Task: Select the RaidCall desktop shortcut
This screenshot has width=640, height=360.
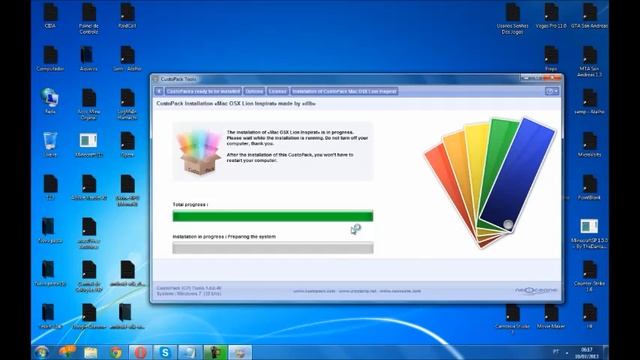Action: pyautogui.click(x=127, y=16)
